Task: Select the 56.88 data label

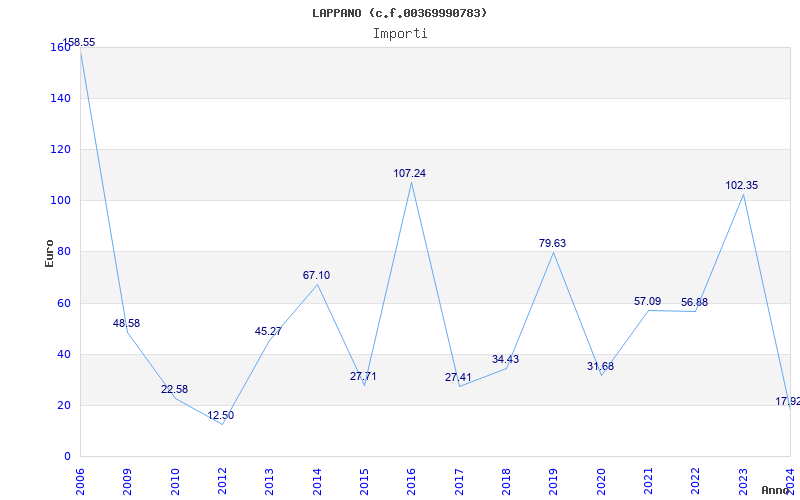Action: click(694, 303)
